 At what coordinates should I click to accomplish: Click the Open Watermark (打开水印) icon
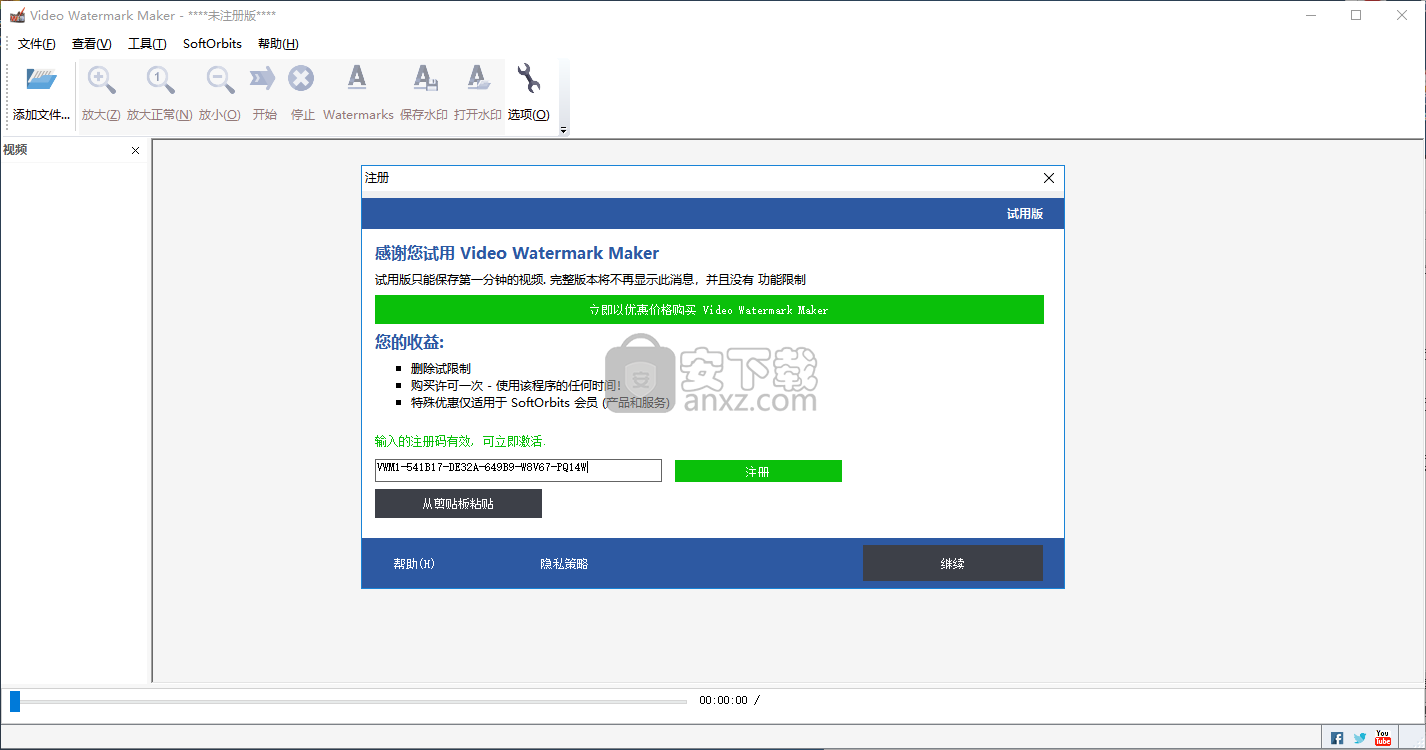pos(478,79)
